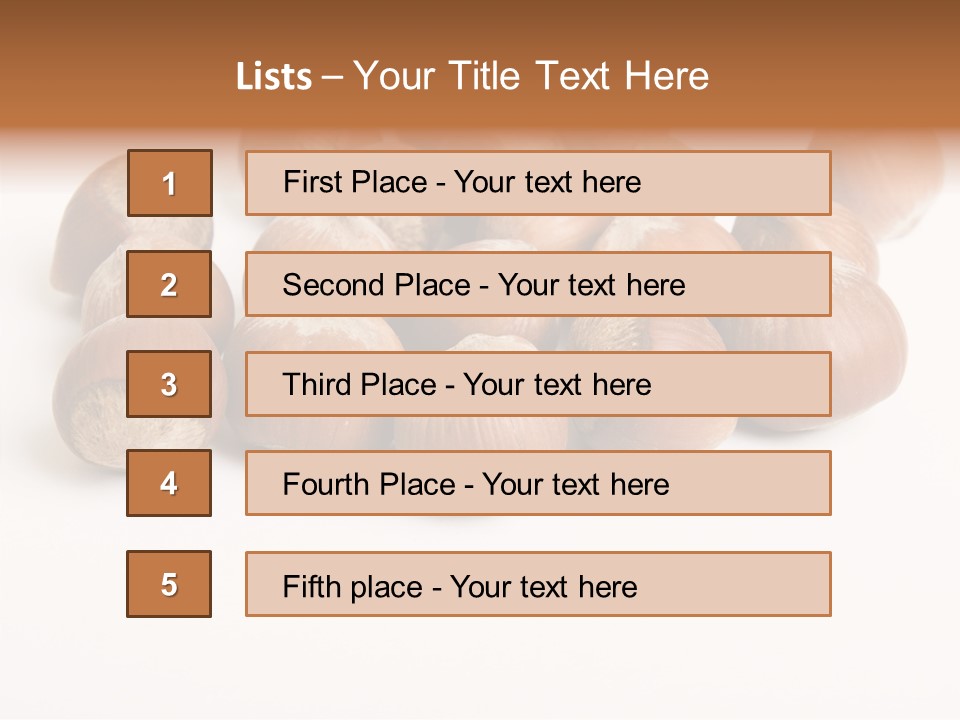Select the number 5 box
Screen dimensions: 960x720
click(169, 584)
